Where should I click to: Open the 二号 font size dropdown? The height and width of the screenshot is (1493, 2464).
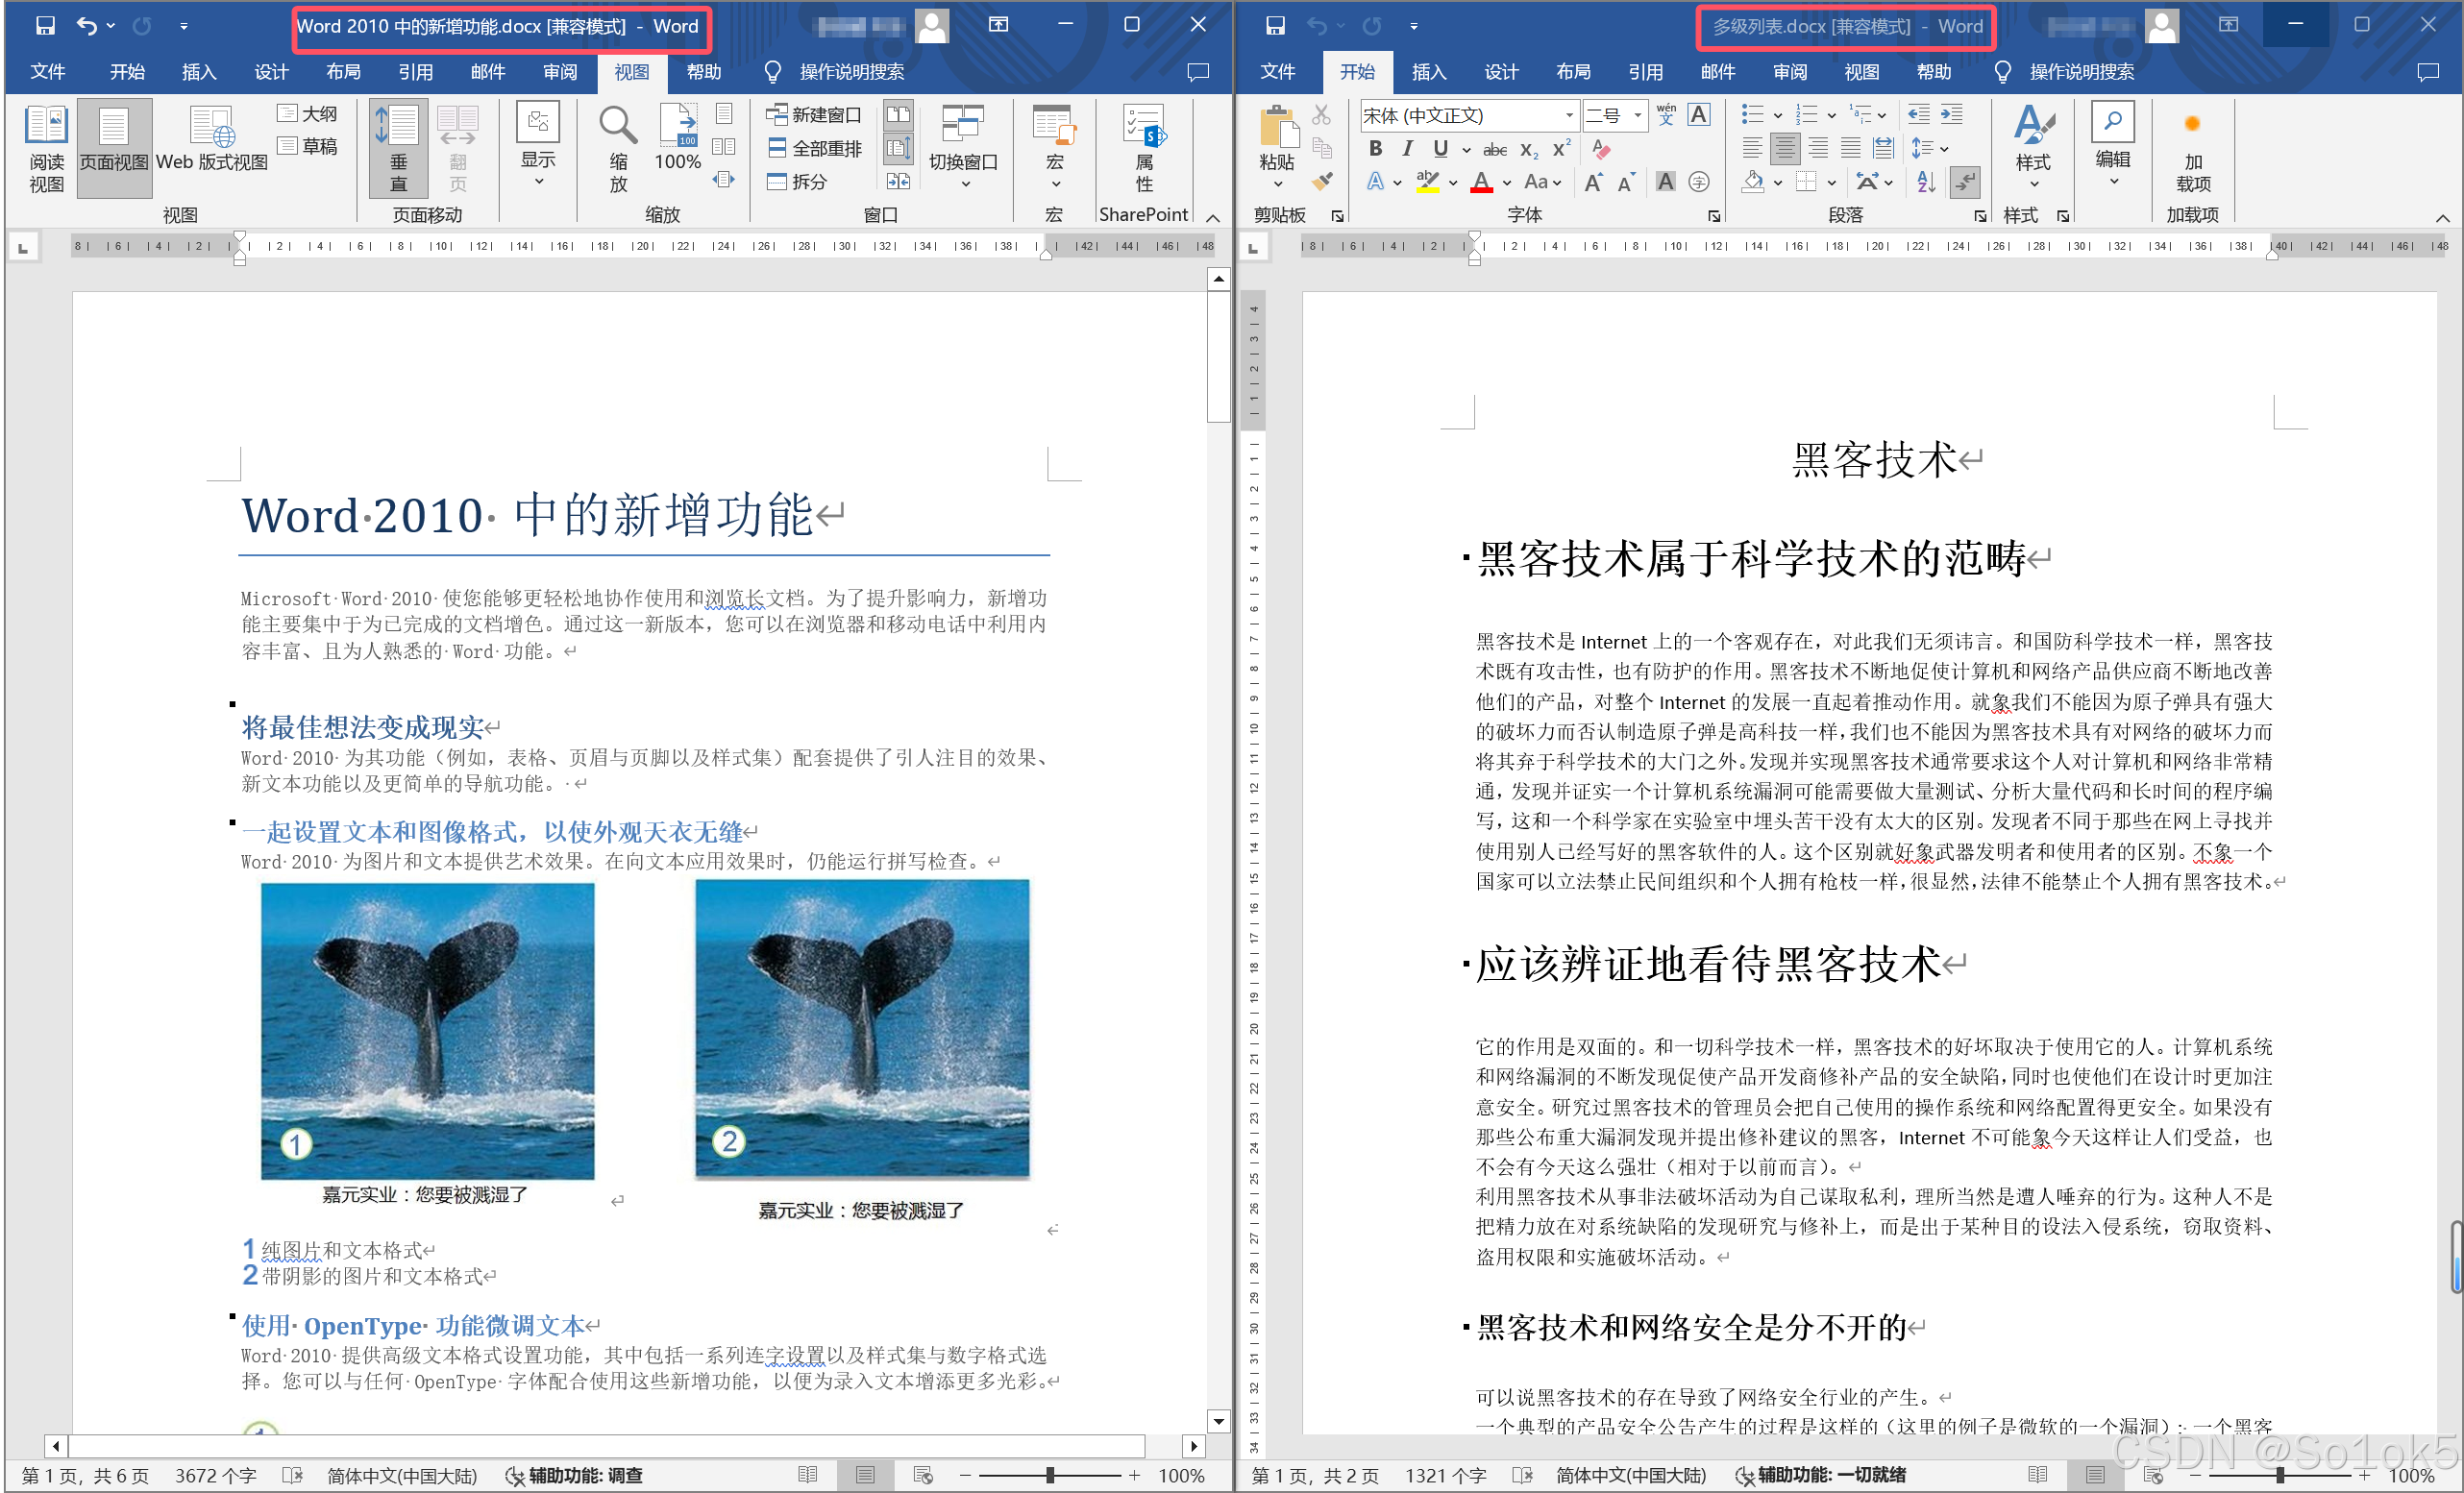click(x=1637, y=115)
